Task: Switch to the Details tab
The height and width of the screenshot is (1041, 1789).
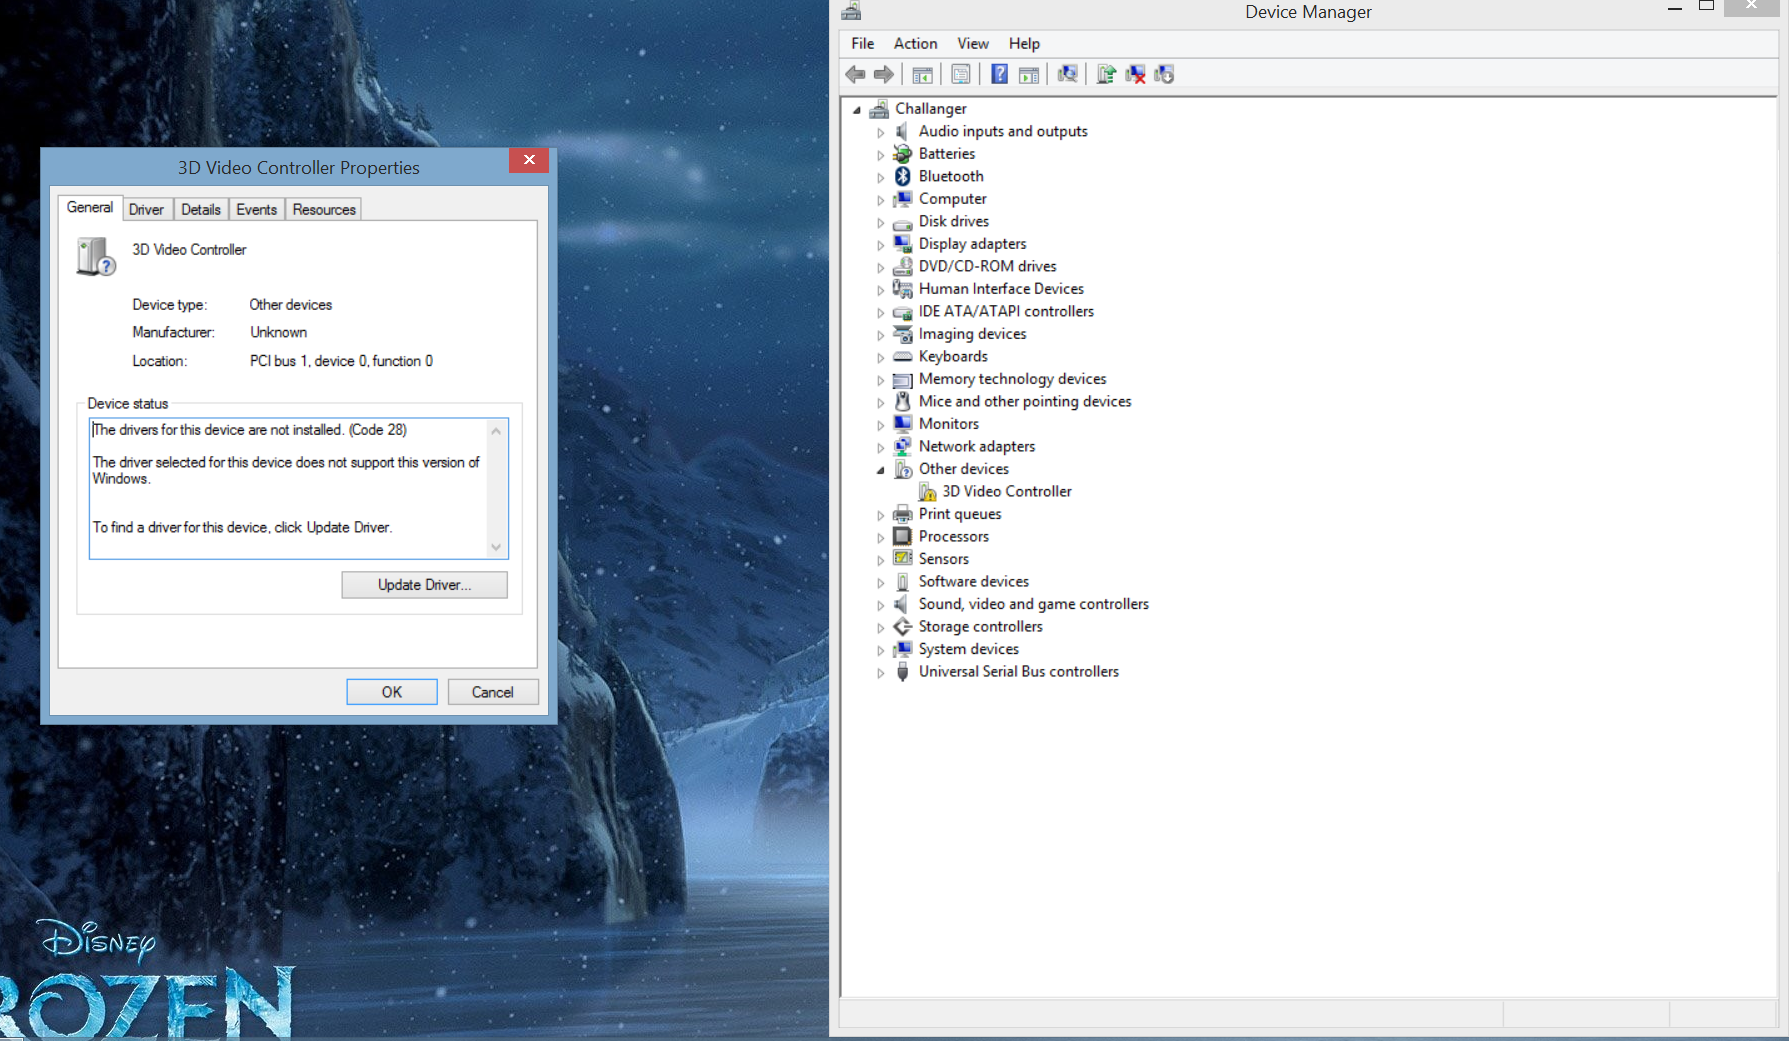Action: tap(200, 209)
